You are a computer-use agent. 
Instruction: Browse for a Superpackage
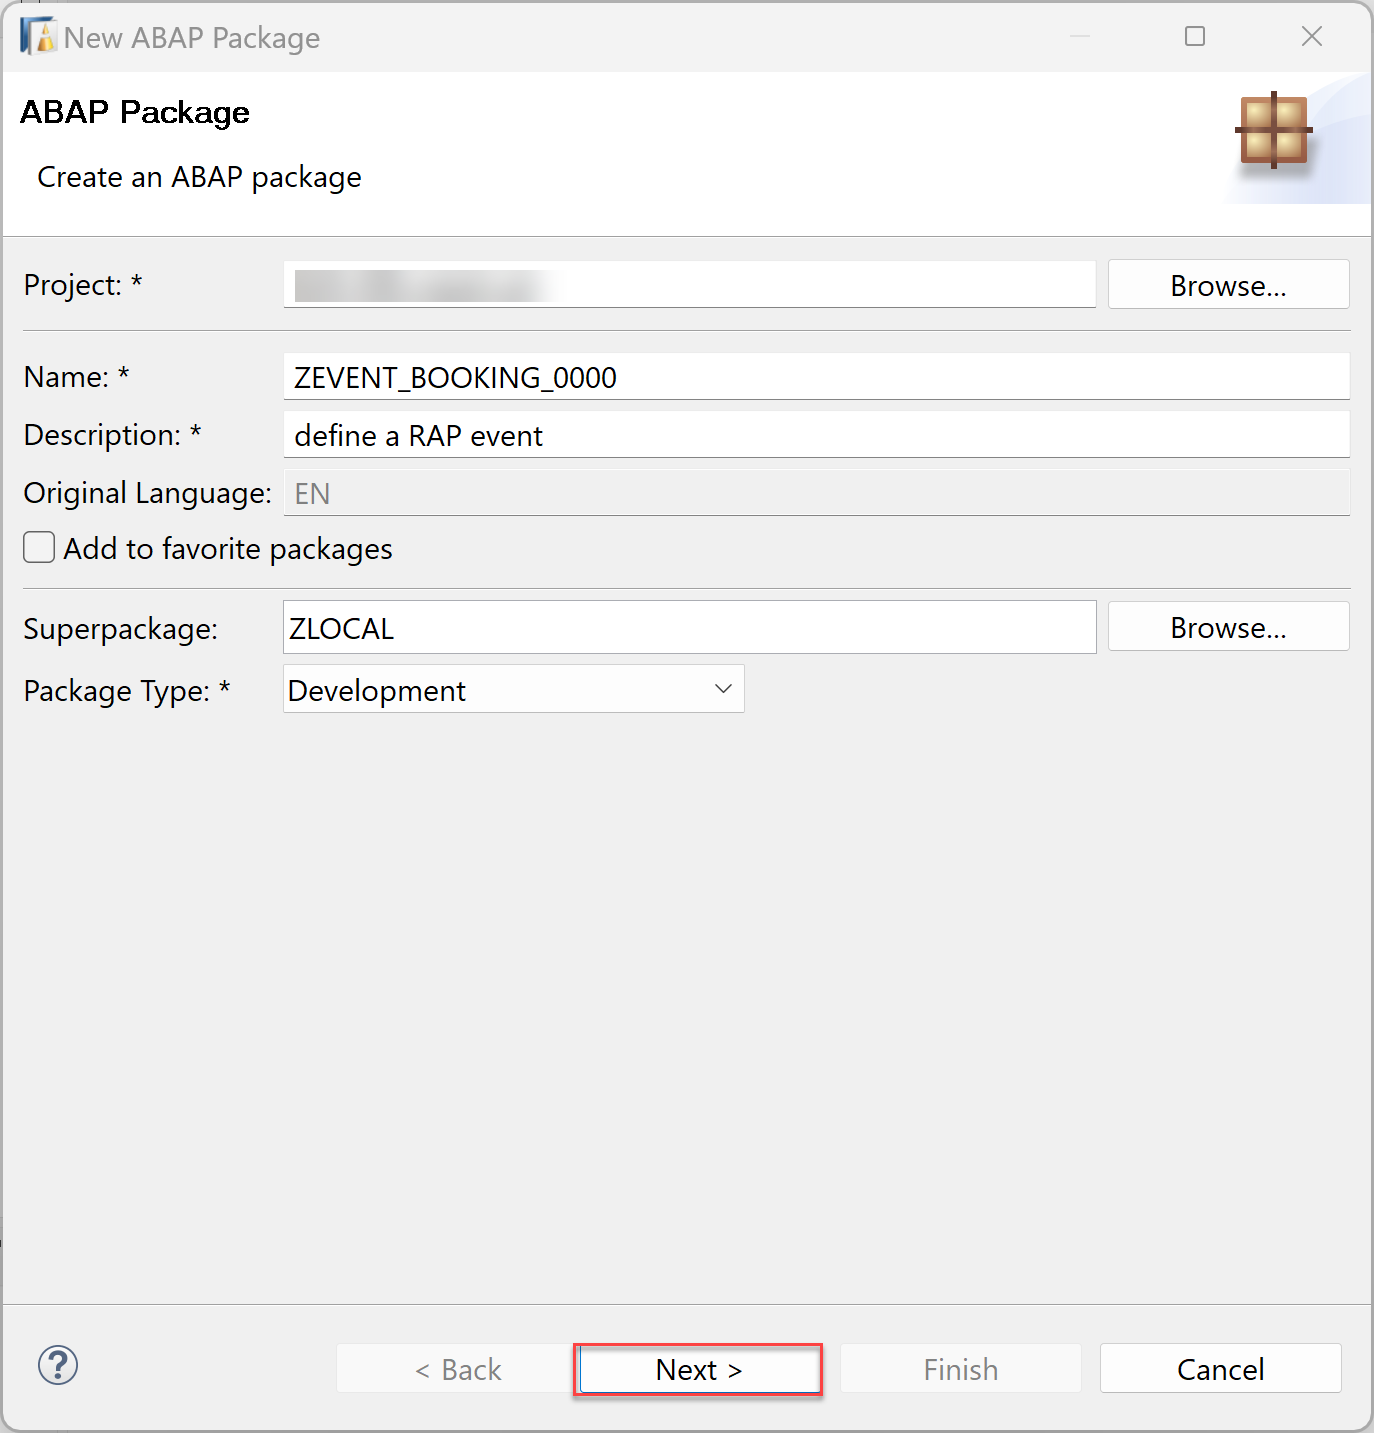coord(1228,627)
